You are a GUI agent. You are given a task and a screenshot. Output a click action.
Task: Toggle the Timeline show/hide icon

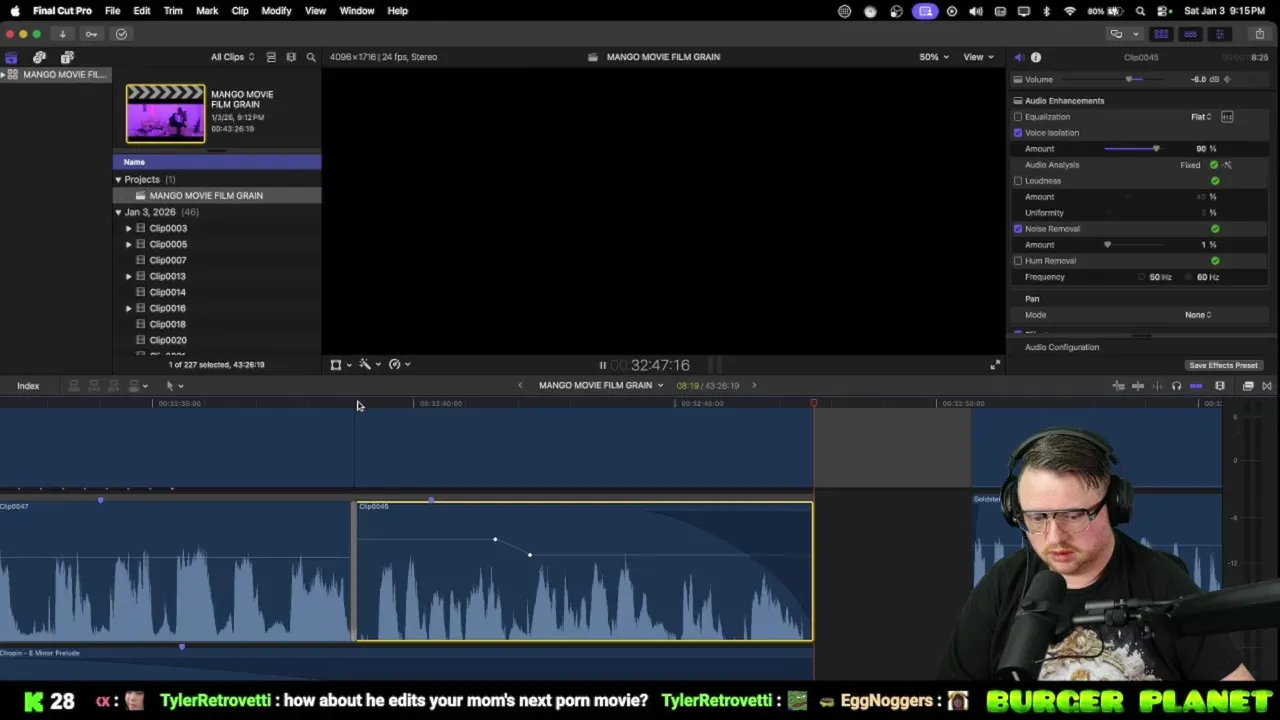click(1190, 34)
